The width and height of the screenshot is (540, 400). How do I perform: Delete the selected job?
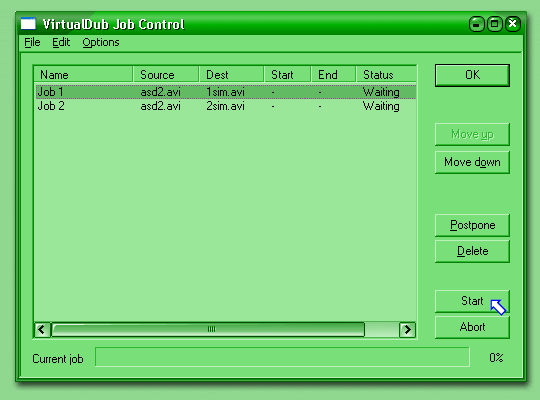(x=472, y=251)
